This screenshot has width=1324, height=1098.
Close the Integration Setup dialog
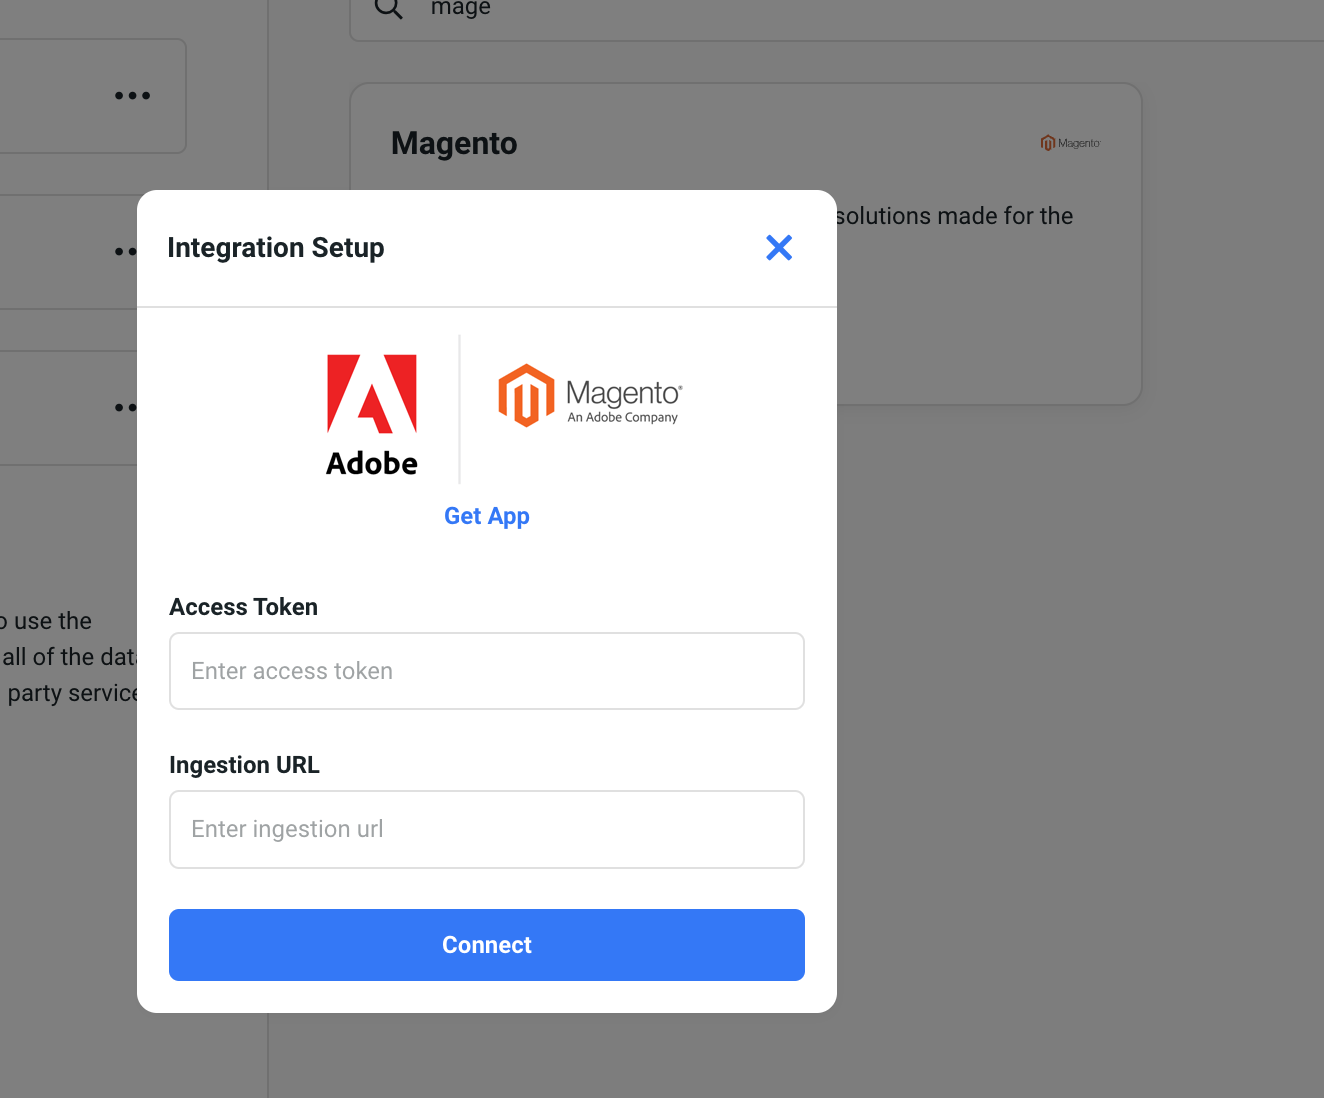[x=778, y=248]
